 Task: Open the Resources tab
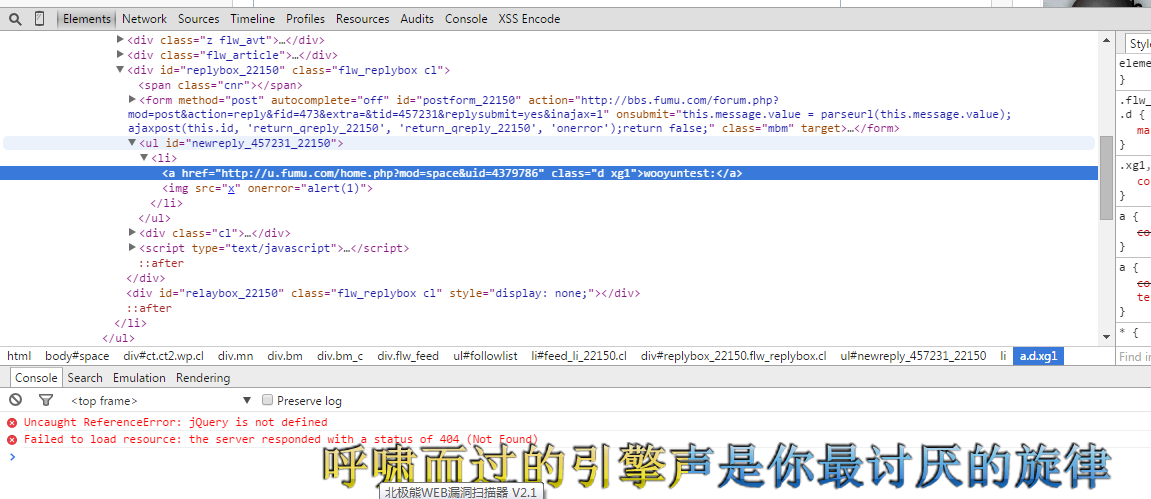click(363, 19)
